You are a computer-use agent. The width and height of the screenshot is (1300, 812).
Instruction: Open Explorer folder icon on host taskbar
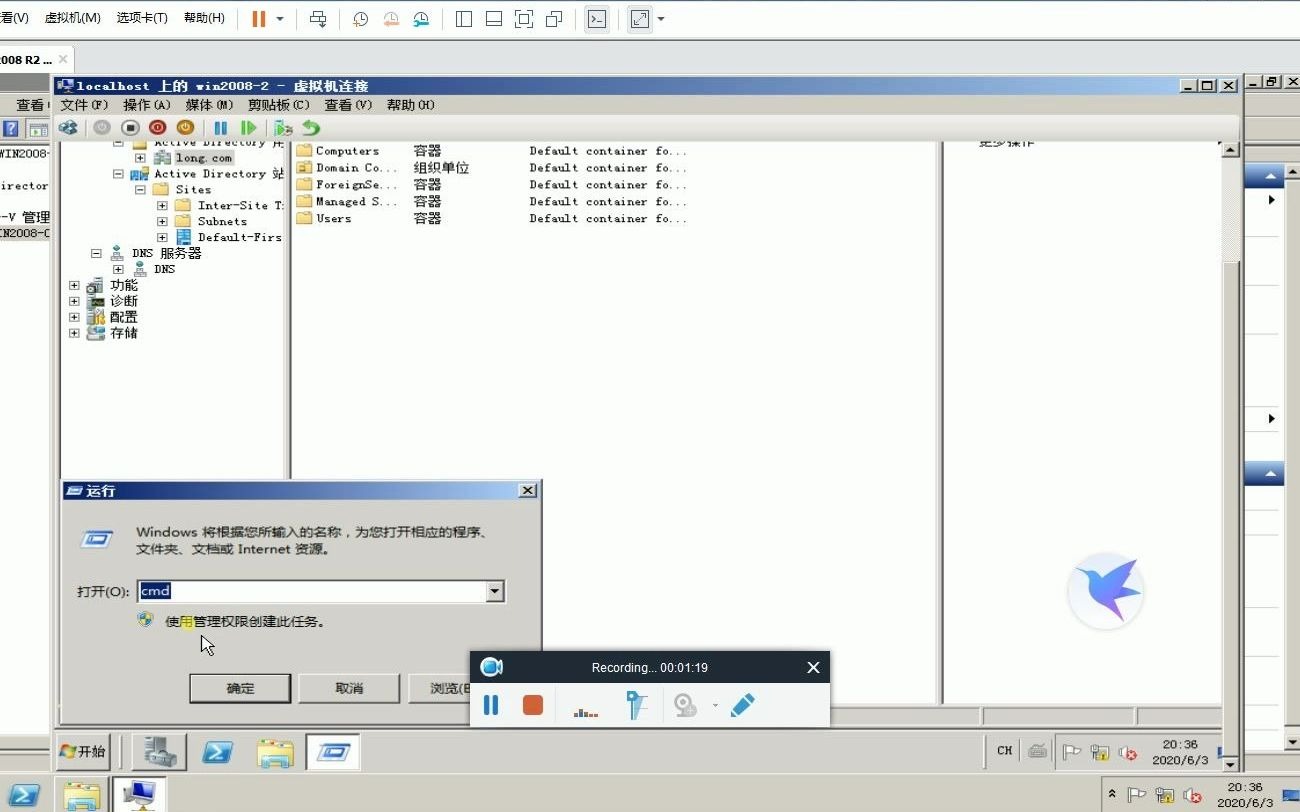[82, 796]
